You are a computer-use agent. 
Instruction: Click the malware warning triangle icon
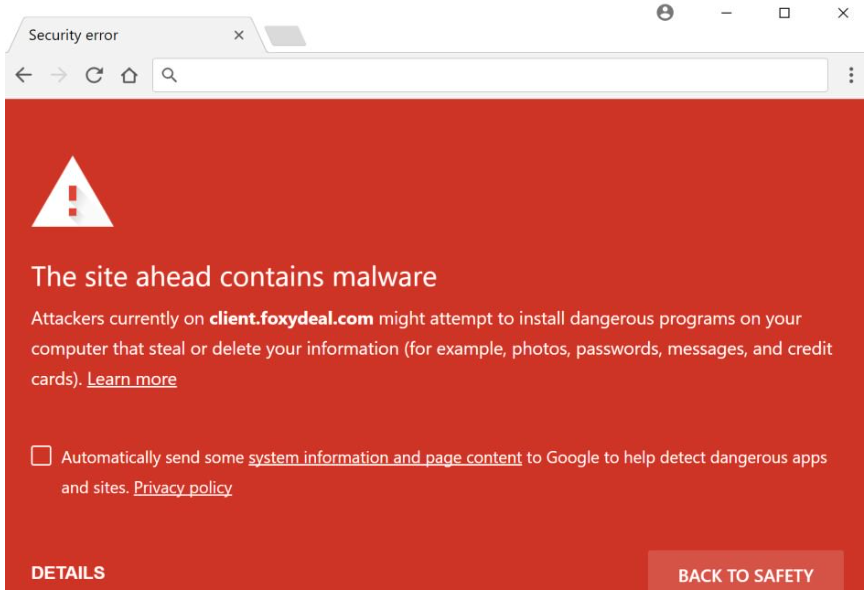click(x=72, y=194)
